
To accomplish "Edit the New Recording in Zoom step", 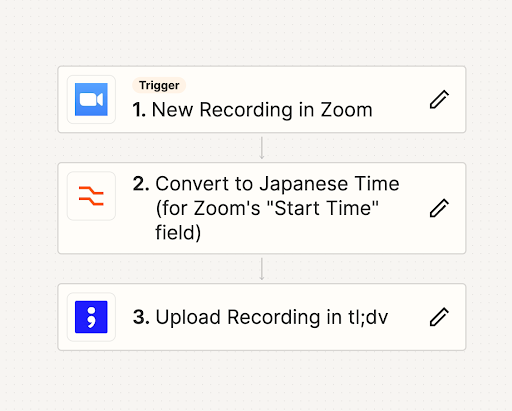I will [439, 99].
